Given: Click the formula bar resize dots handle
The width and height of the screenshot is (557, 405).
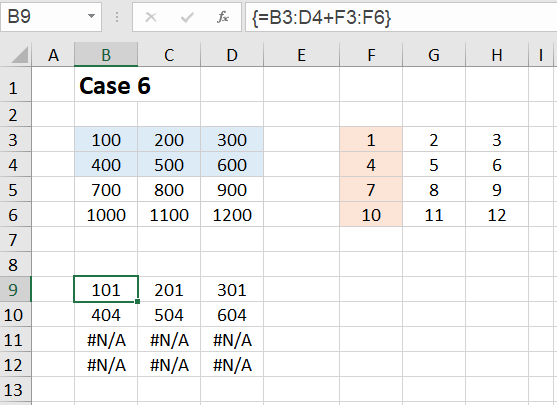Looking at the screenshot, I should click(x=117, y=17).
